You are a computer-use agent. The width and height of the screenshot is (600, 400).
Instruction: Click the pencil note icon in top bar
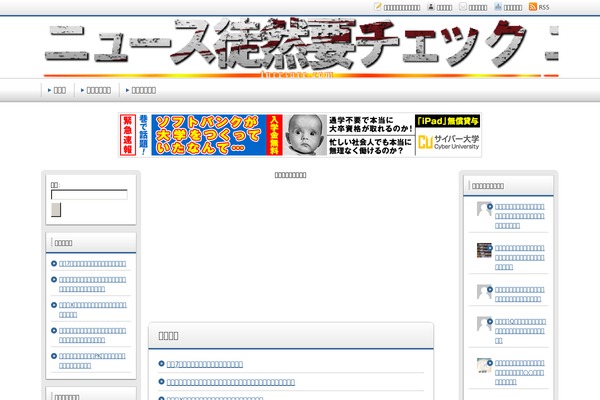[x=378, y=7]
